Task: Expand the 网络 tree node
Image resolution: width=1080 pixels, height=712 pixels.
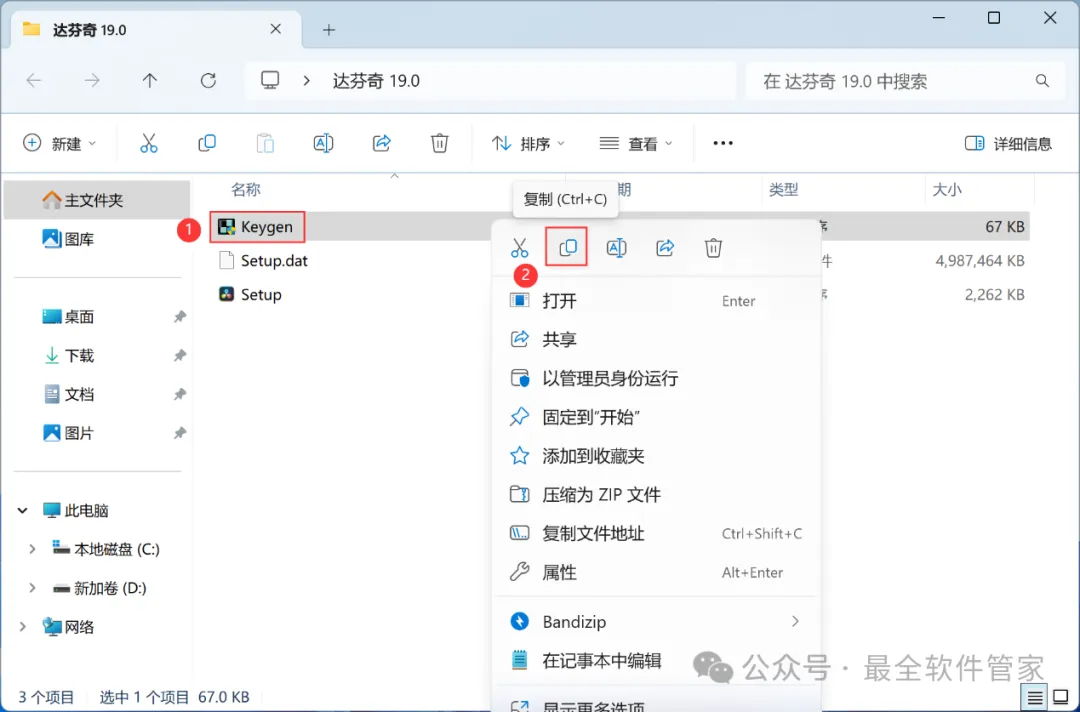Action: [23, 627]
